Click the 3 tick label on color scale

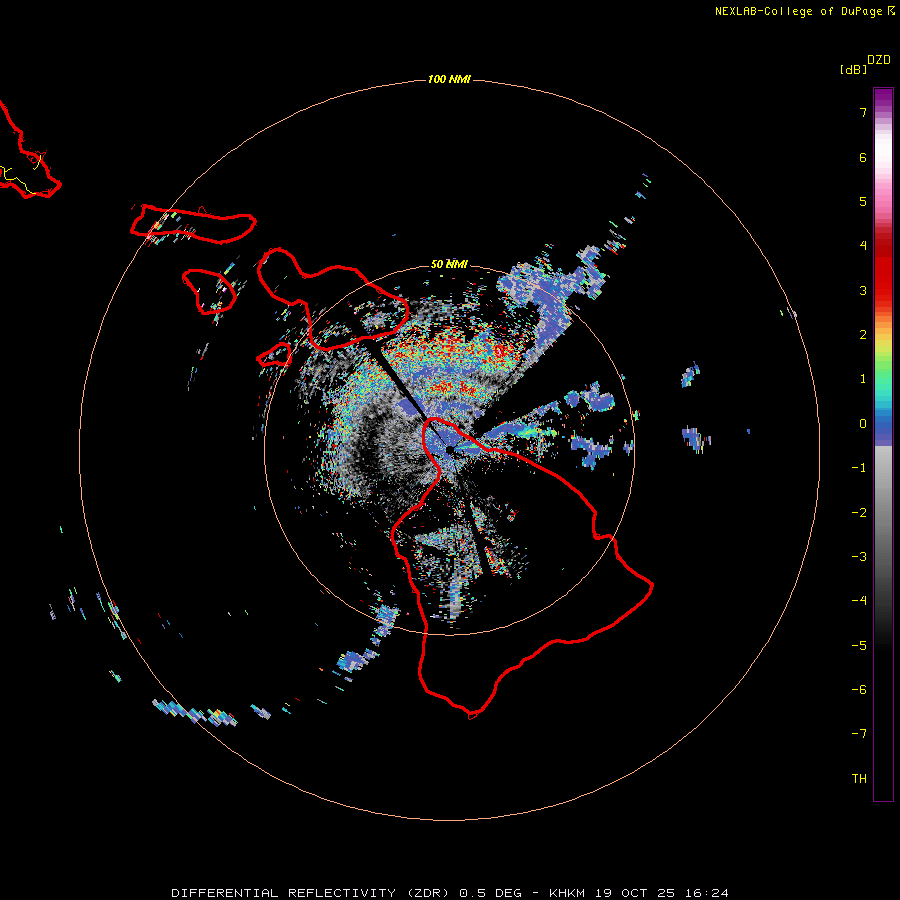(863, 290)
